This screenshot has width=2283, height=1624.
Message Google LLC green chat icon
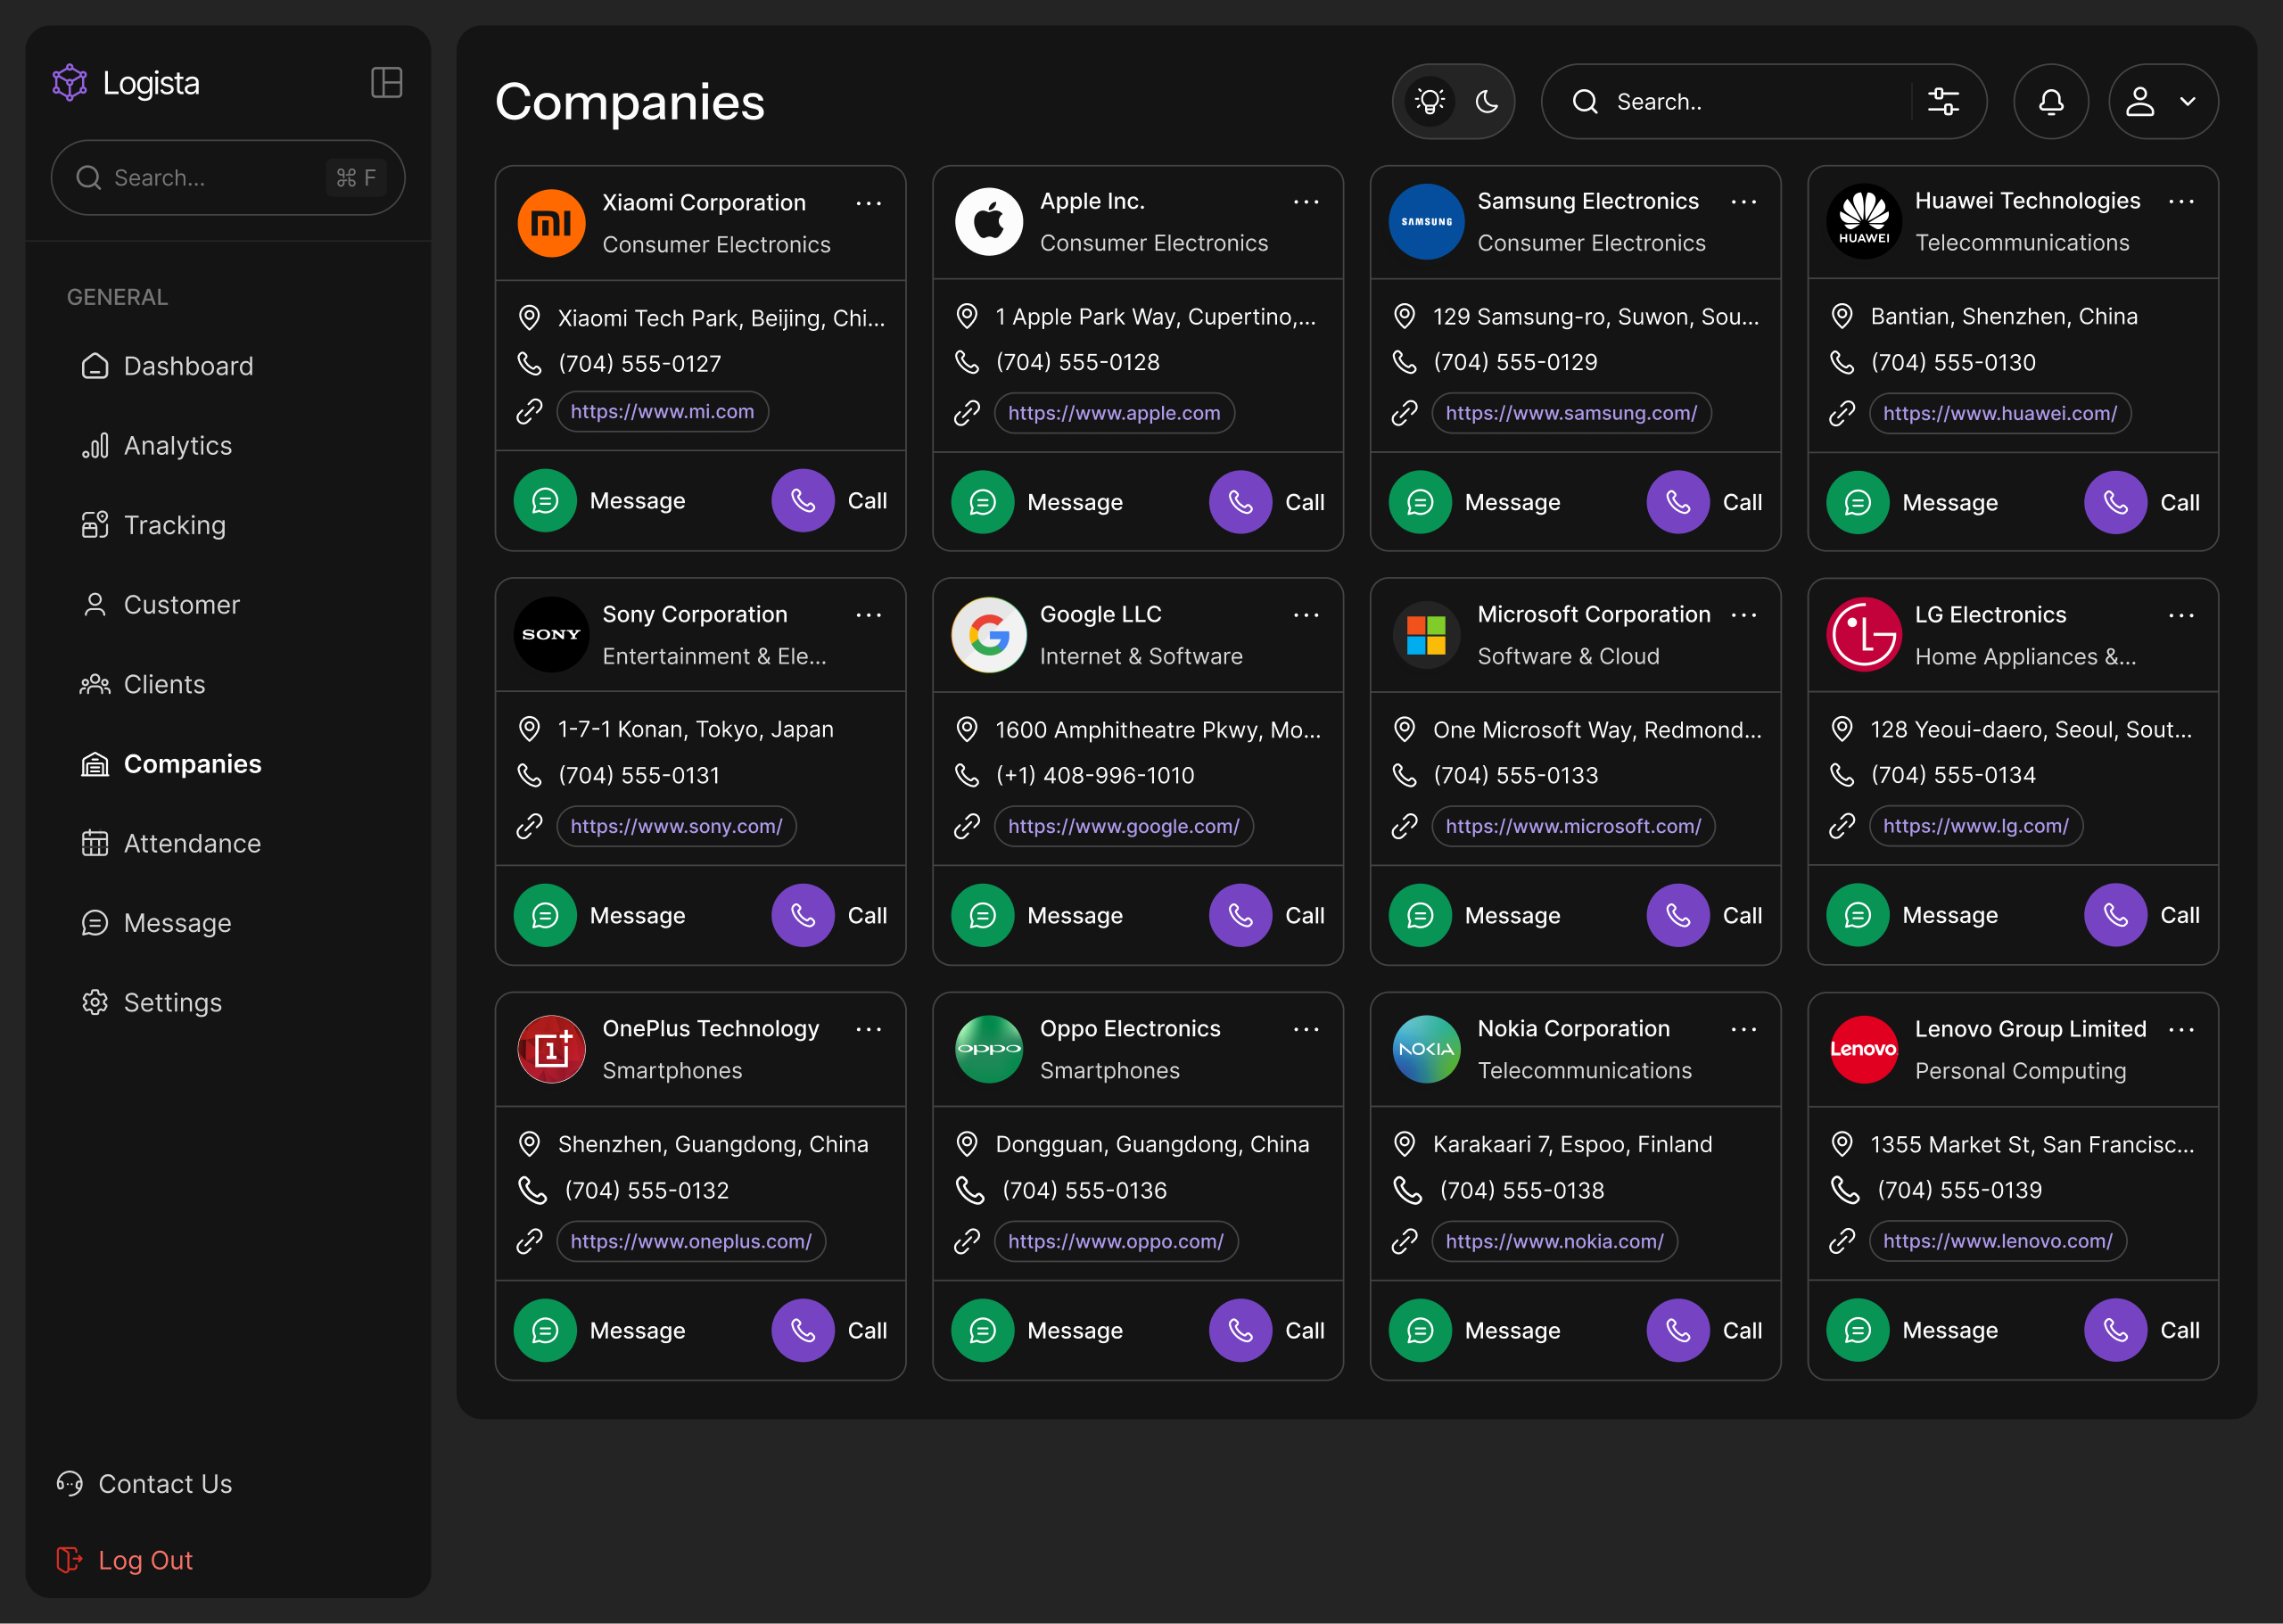[983, 915]
